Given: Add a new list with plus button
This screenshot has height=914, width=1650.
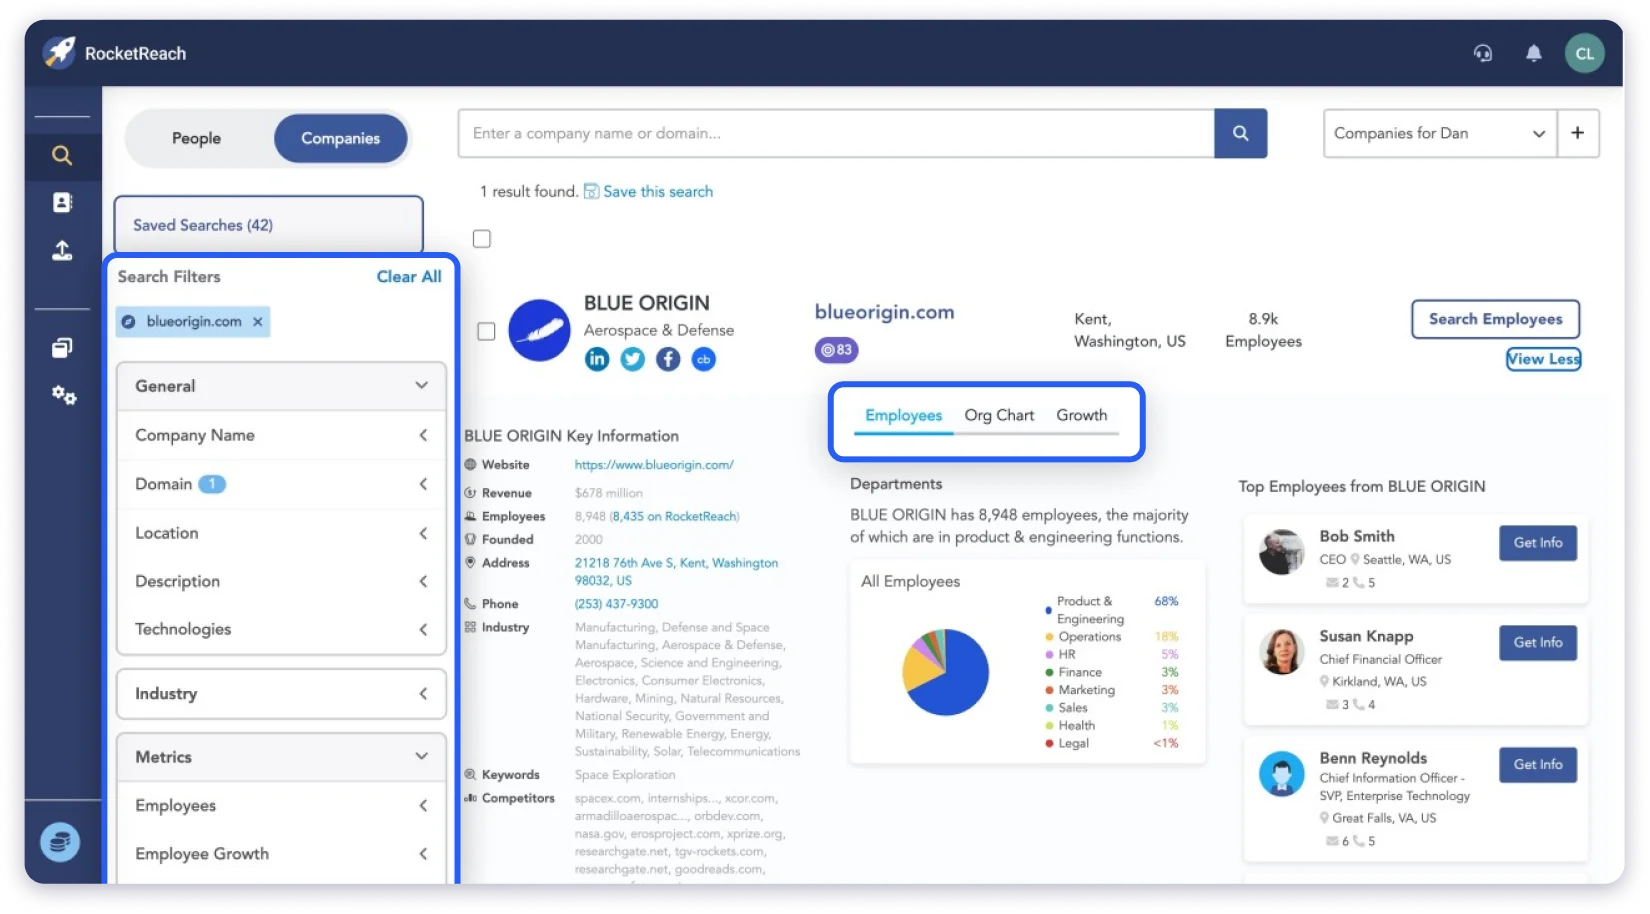Looking at the screenshot, I should (x=1577, y=133).
